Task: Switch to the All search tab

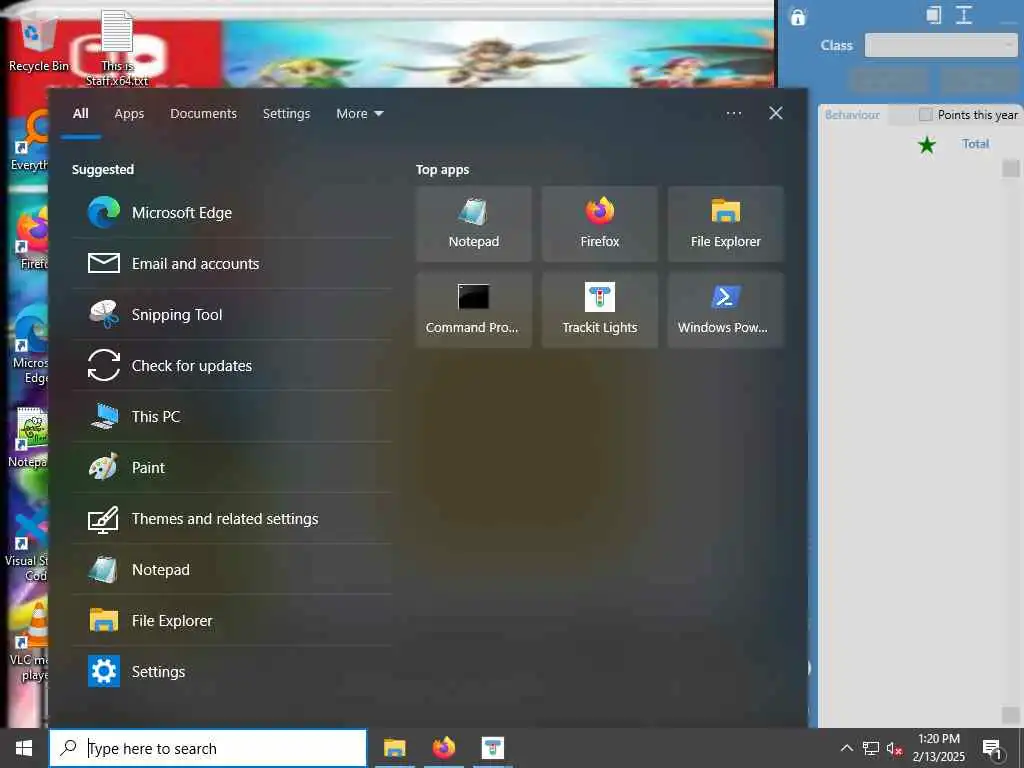Action: coord(80,114)
